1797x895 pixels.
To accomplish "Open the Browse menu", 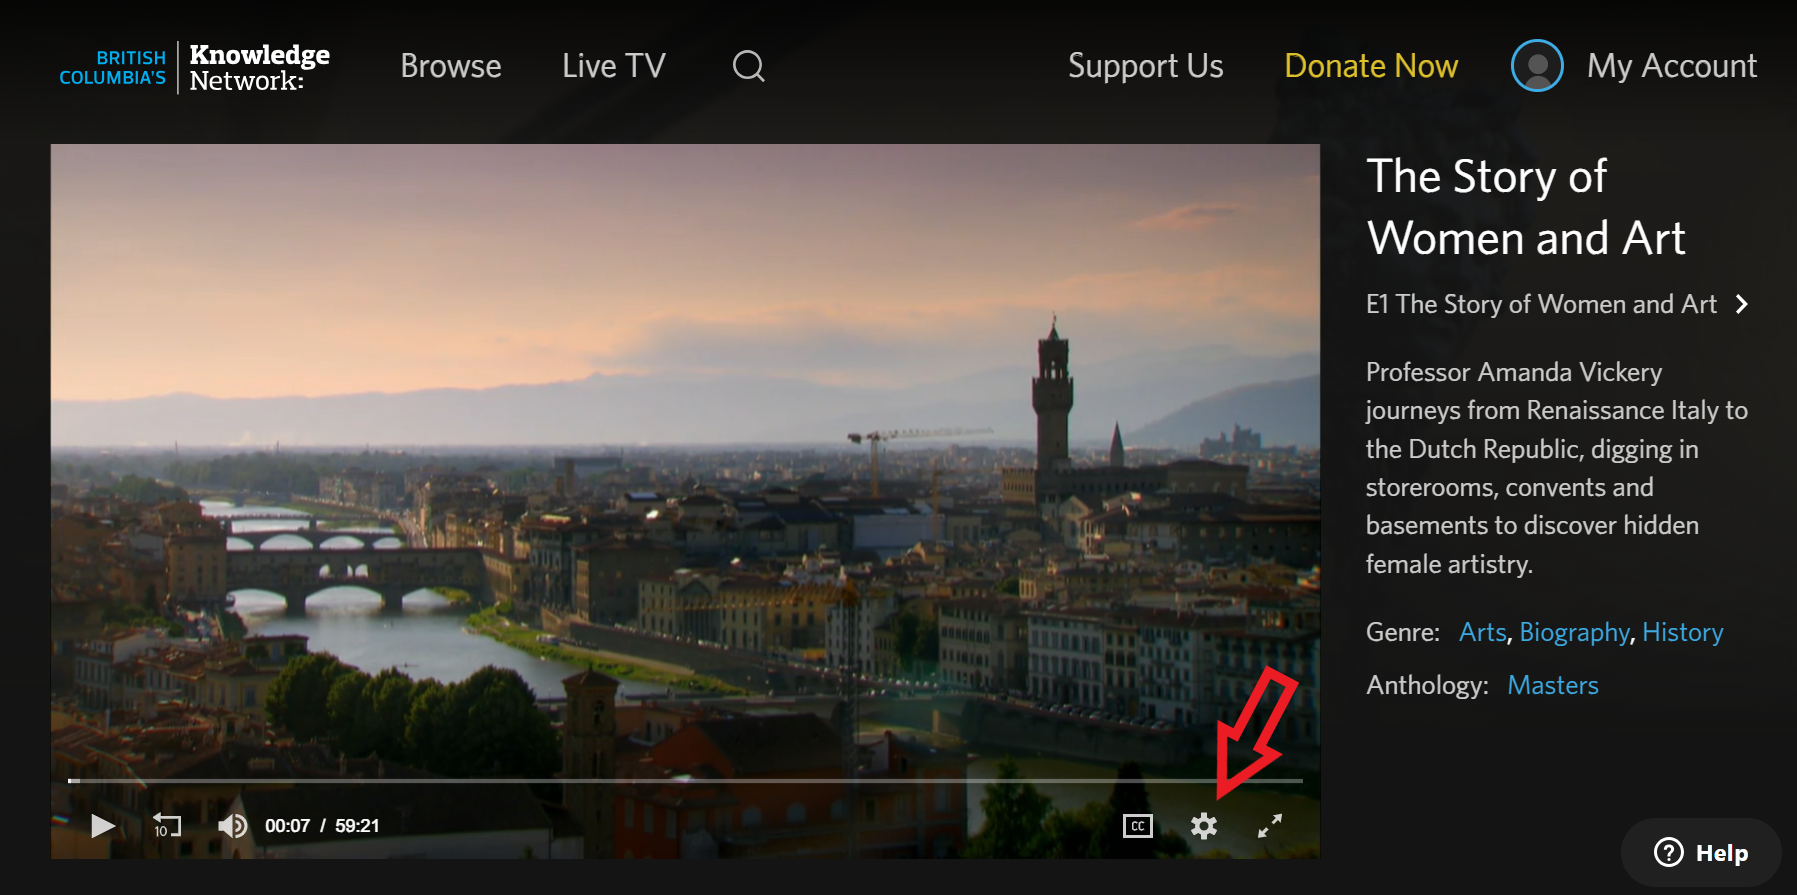I will (451, 66).
